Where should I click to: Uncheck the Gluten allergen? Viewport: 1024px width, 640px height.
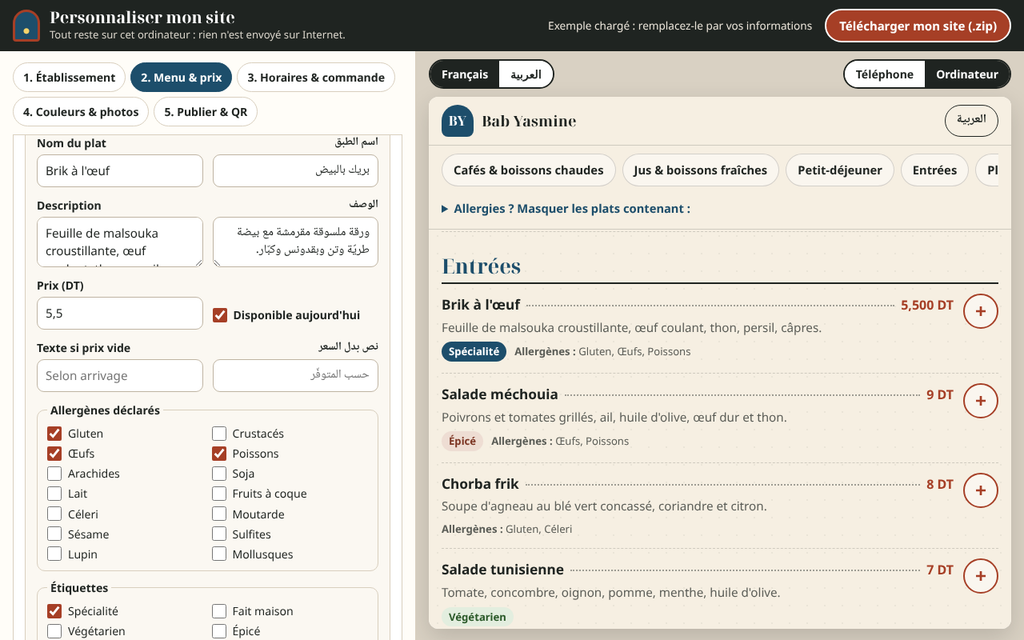tap(54, 434)
